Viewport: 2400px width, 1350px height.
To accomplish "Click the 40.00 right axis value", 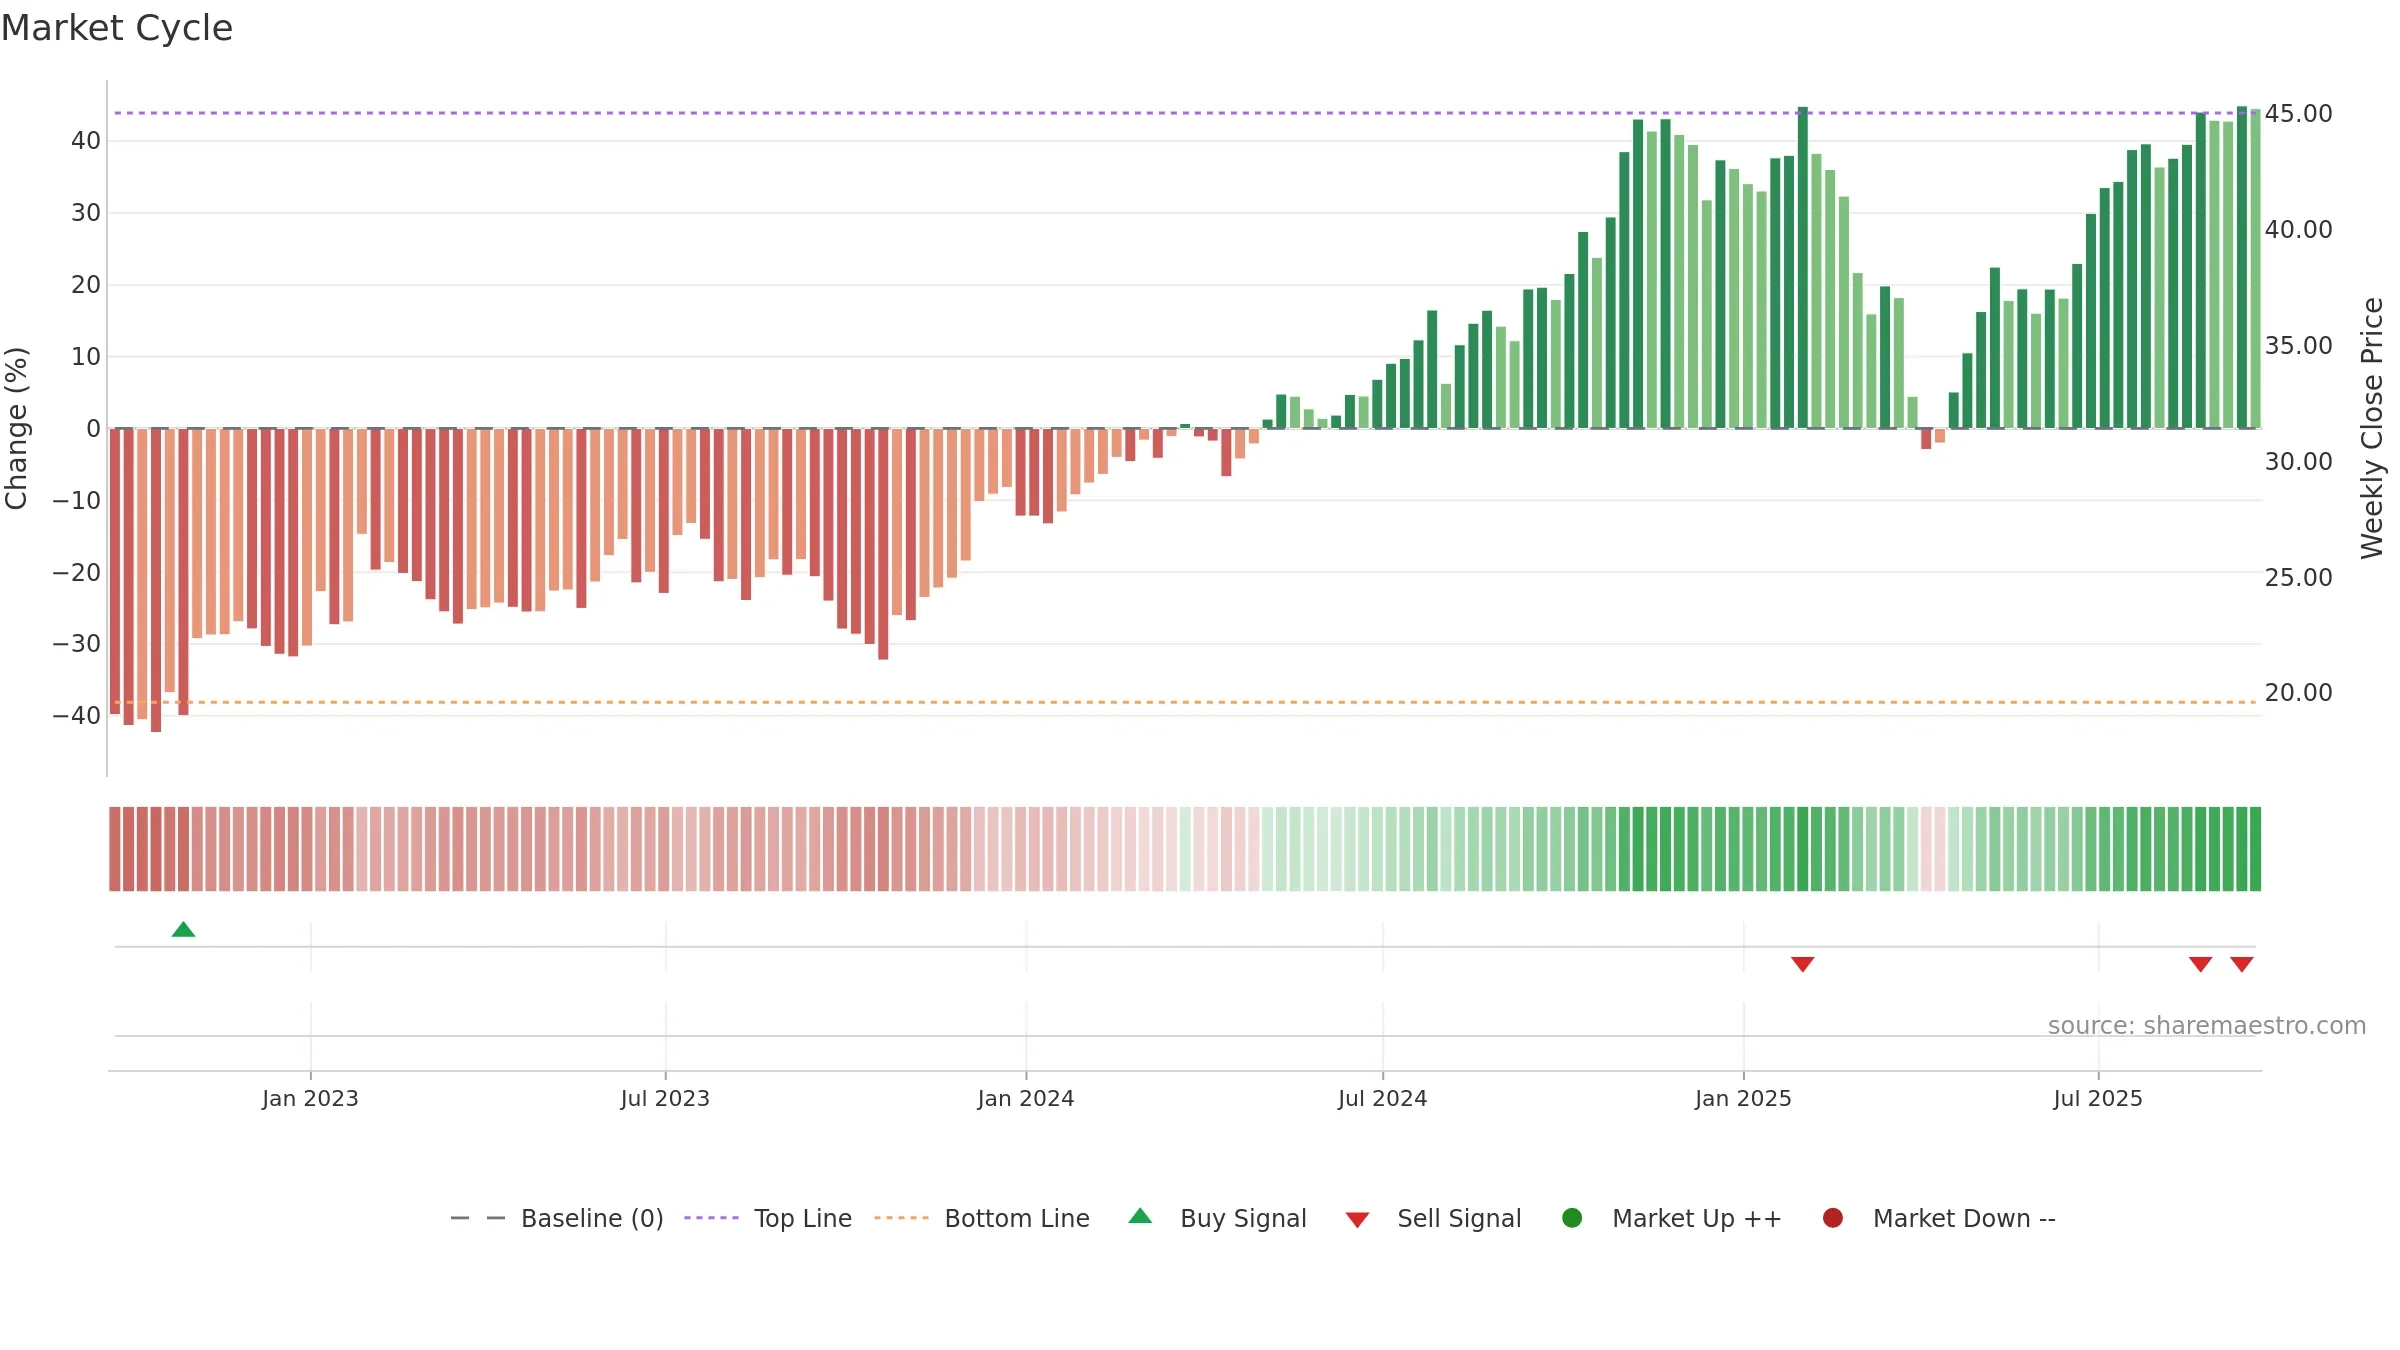I will click(2298, 230).
